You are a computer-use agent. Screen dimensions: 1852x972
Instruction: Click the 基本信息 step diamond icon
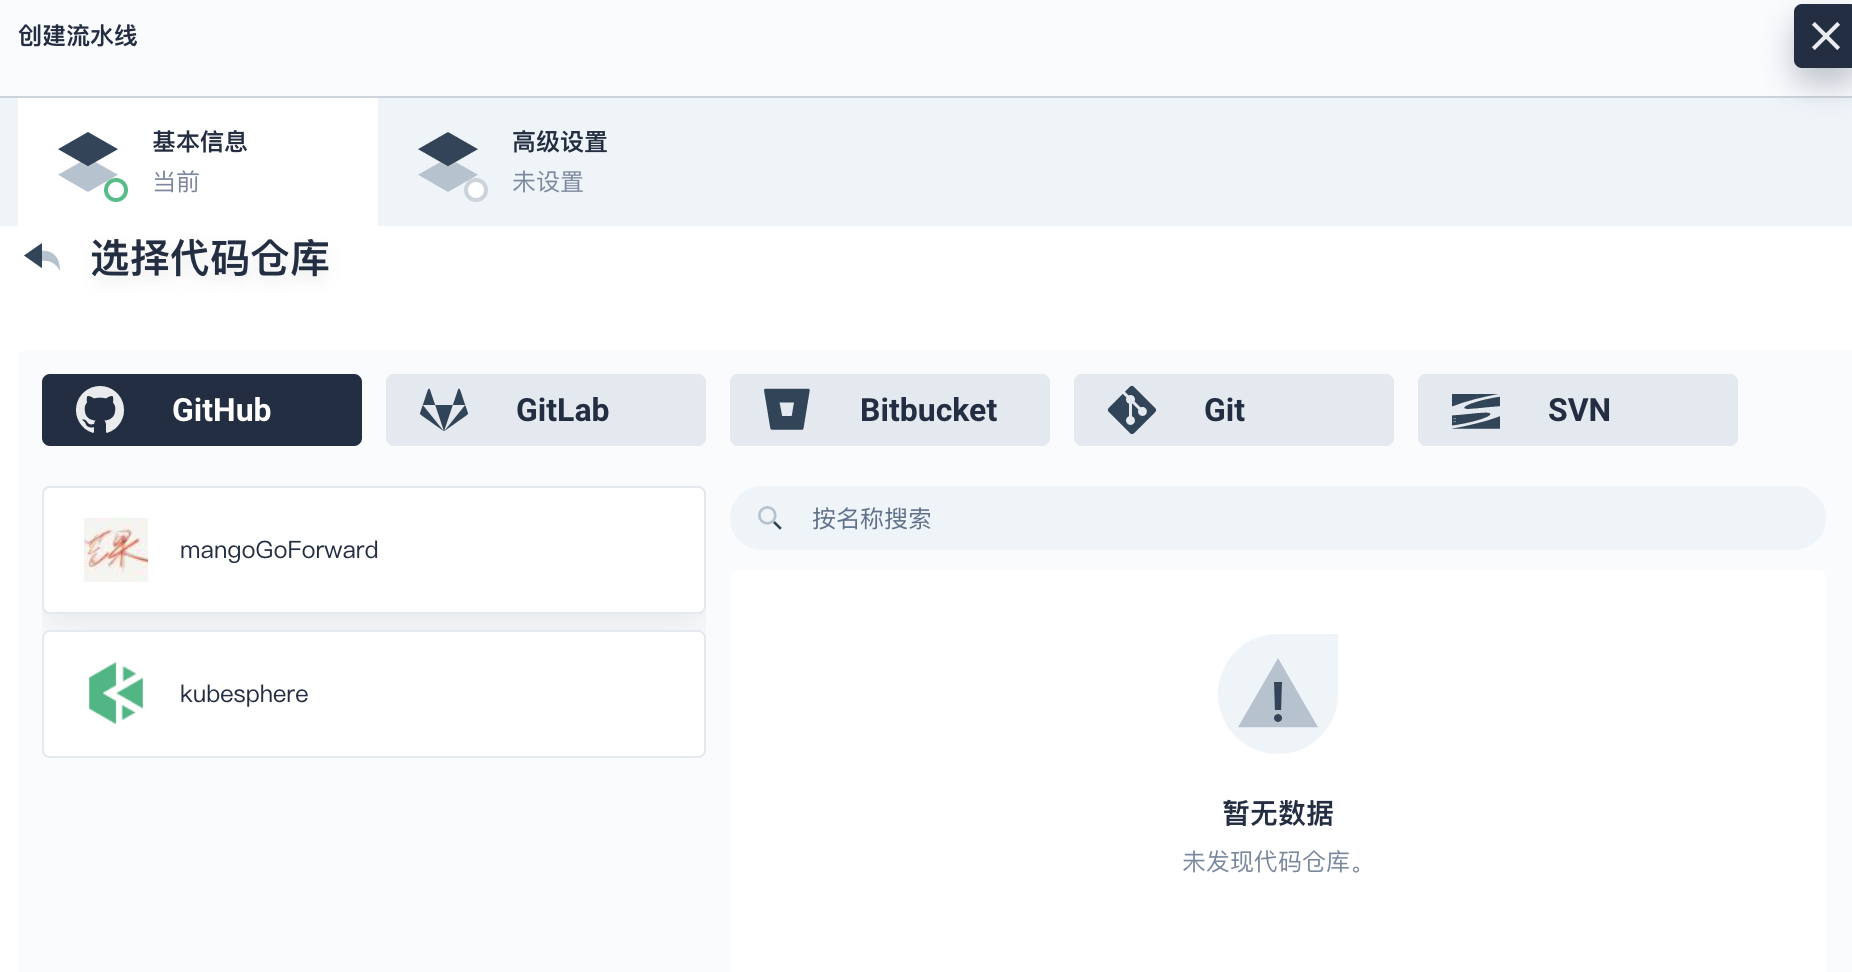tap(89, 162)
